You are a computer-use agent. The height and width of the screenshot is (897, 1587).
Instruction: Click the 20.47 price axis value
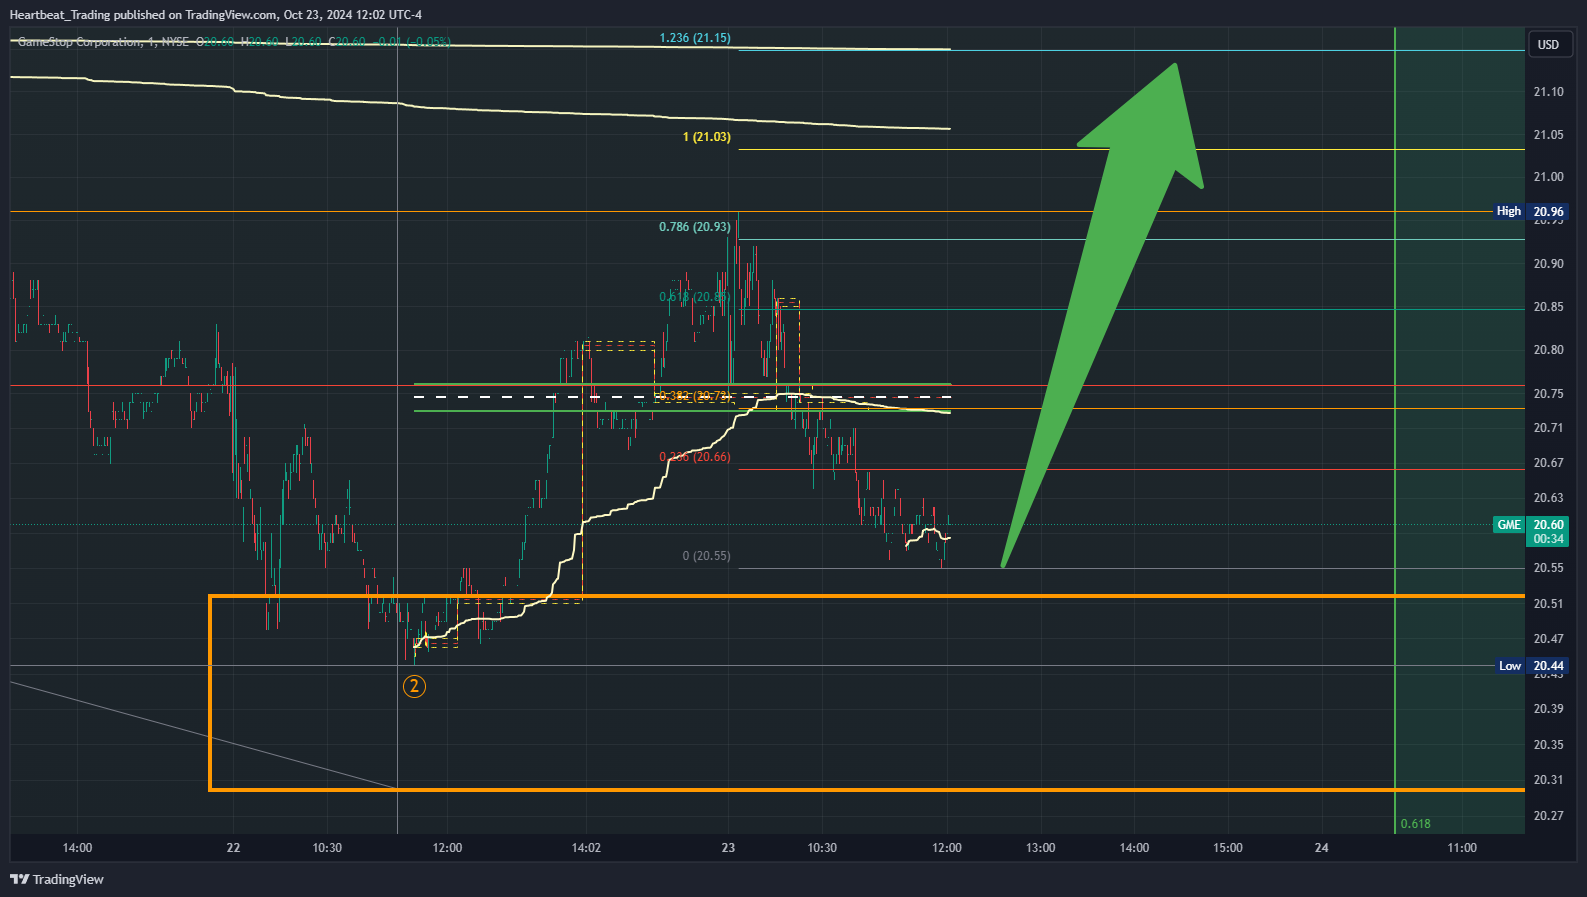(x=1548, y=639)
